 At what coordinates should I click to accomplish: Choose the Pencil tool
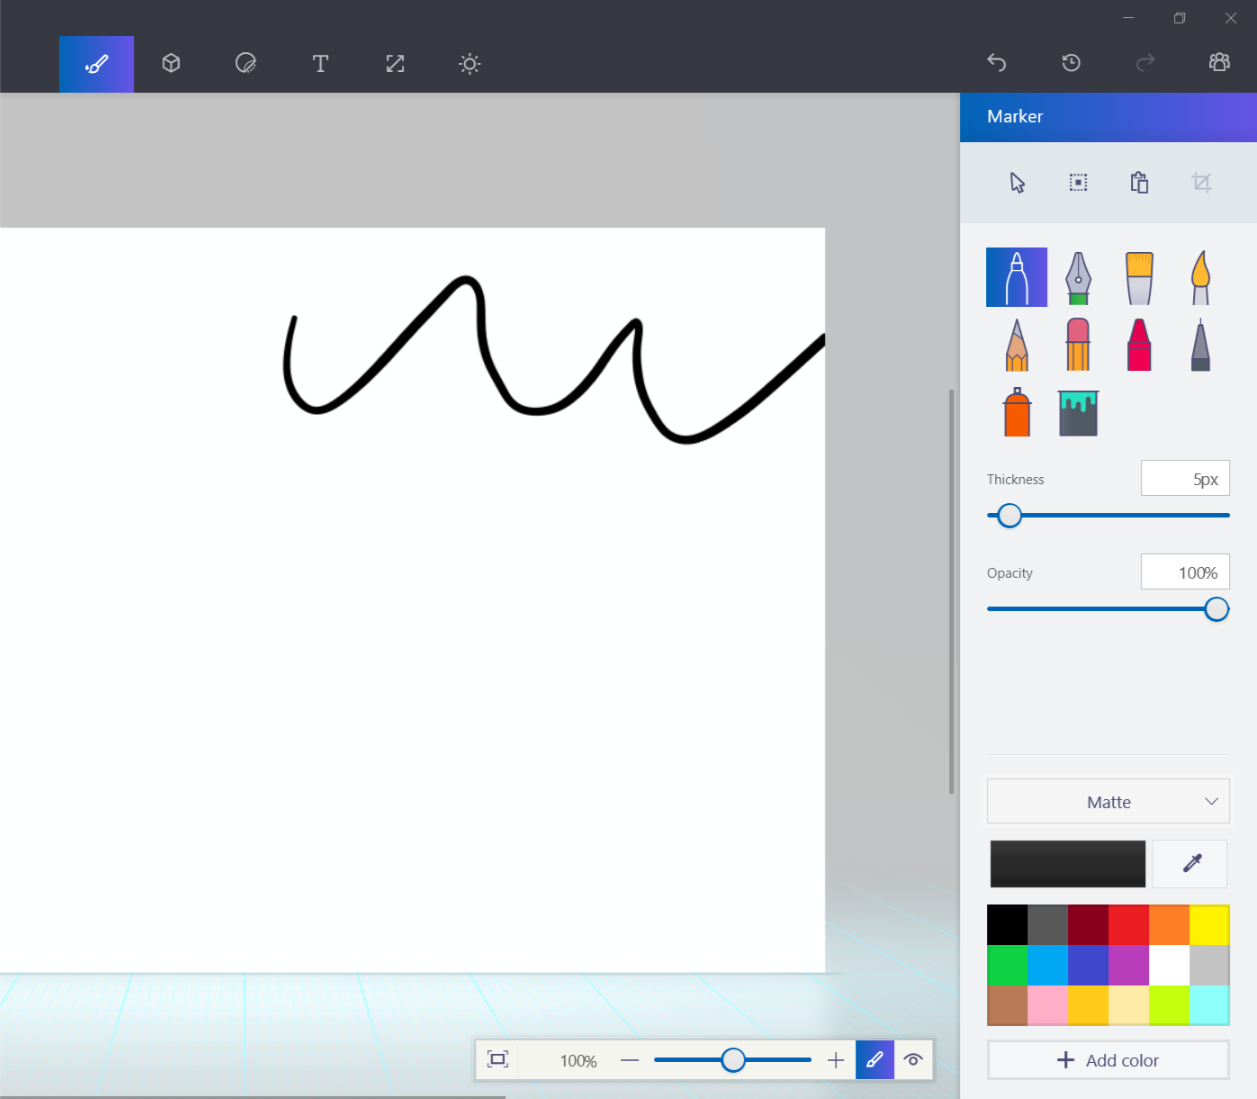(x=1016, y=345)
